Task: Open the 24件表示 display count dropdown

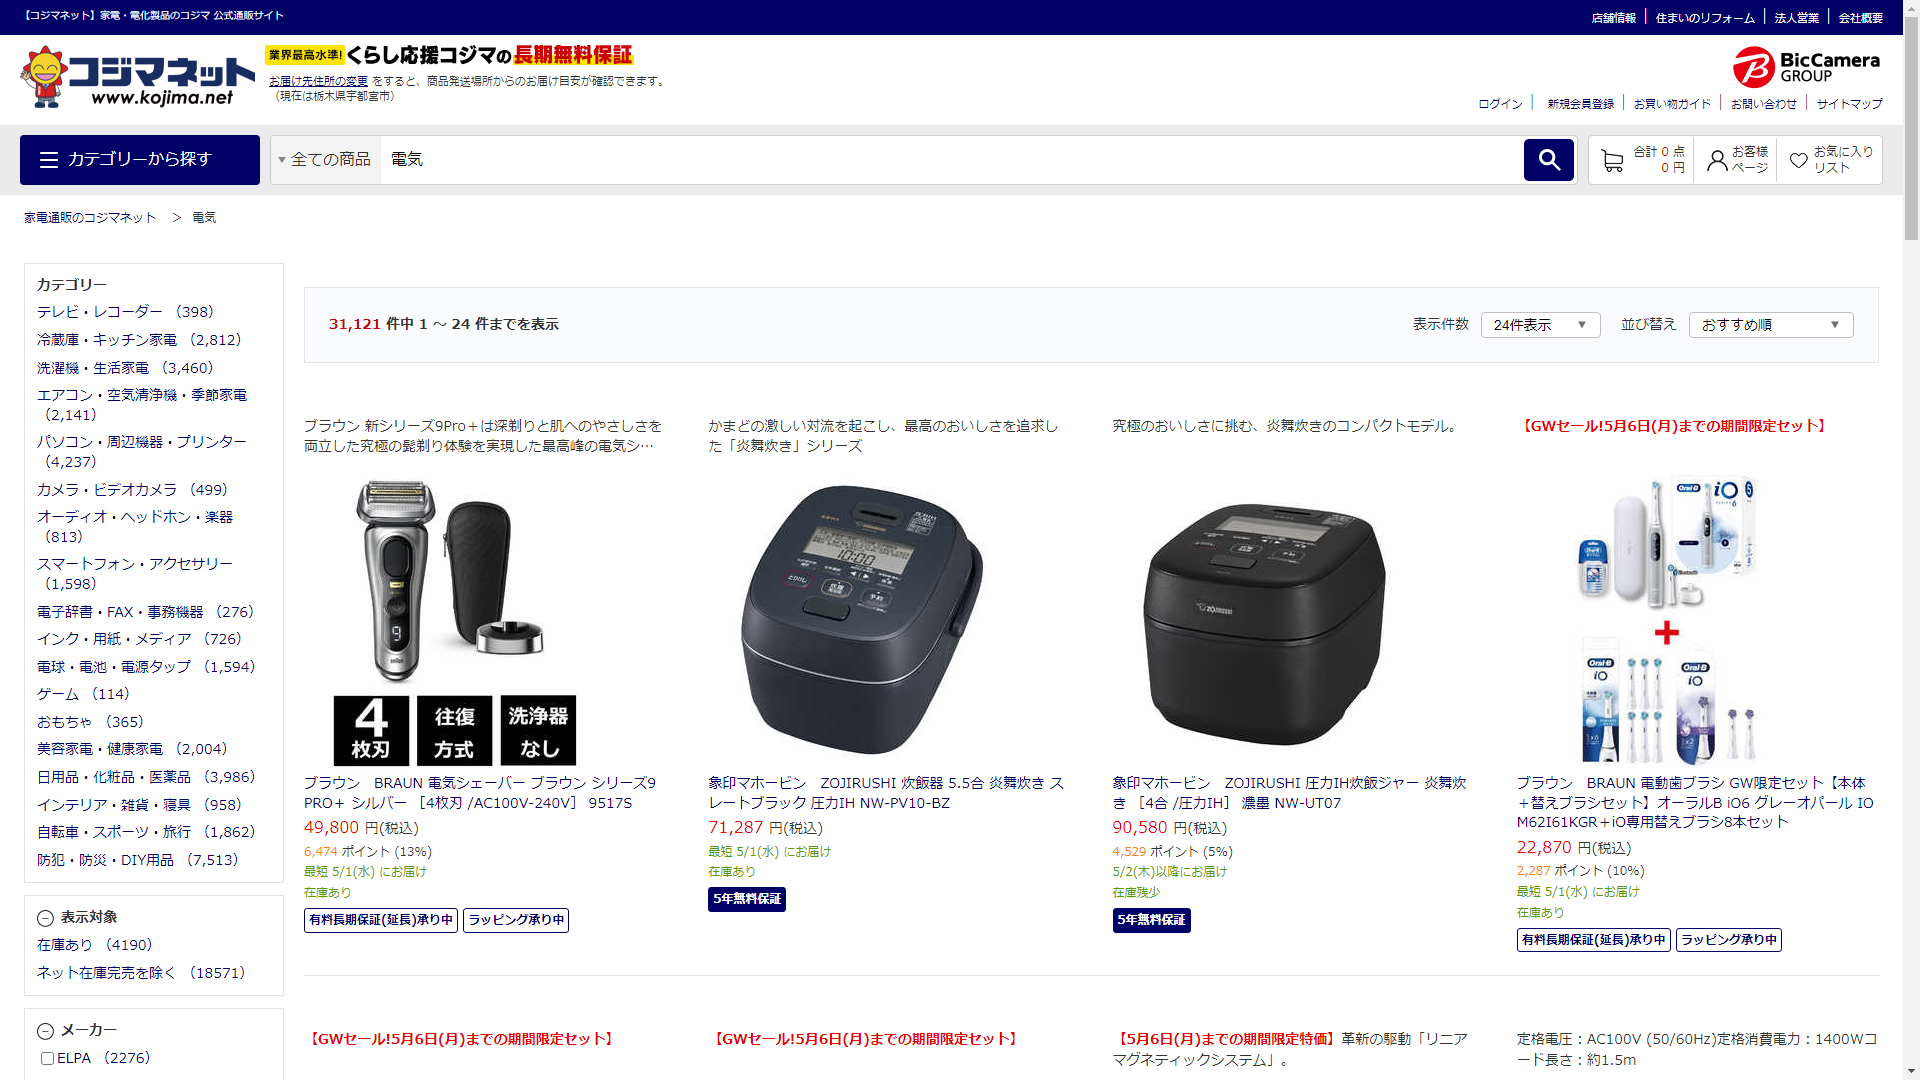Action: (x=1539, y=325)
